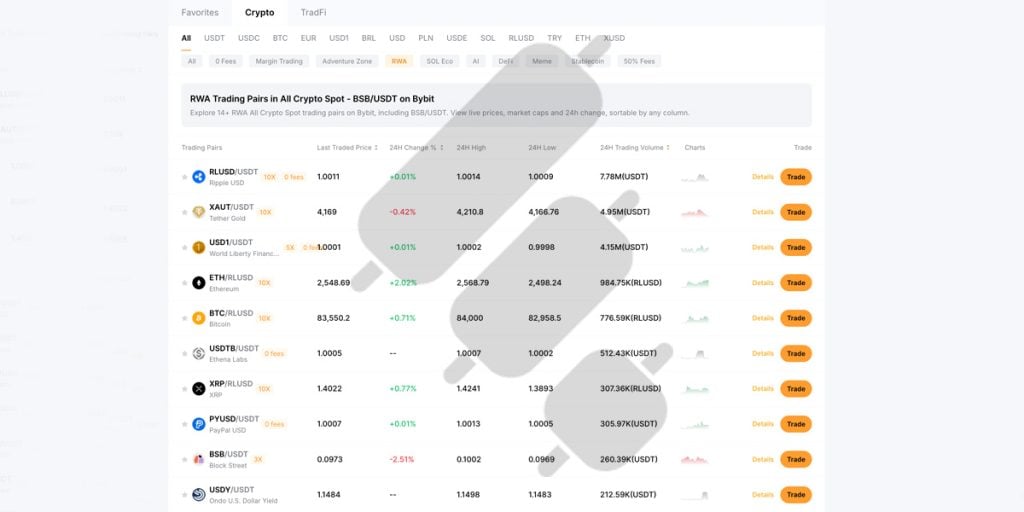Favorite the ETH/RLUSD pair star

pyautogui.click(x=185, y=283)
